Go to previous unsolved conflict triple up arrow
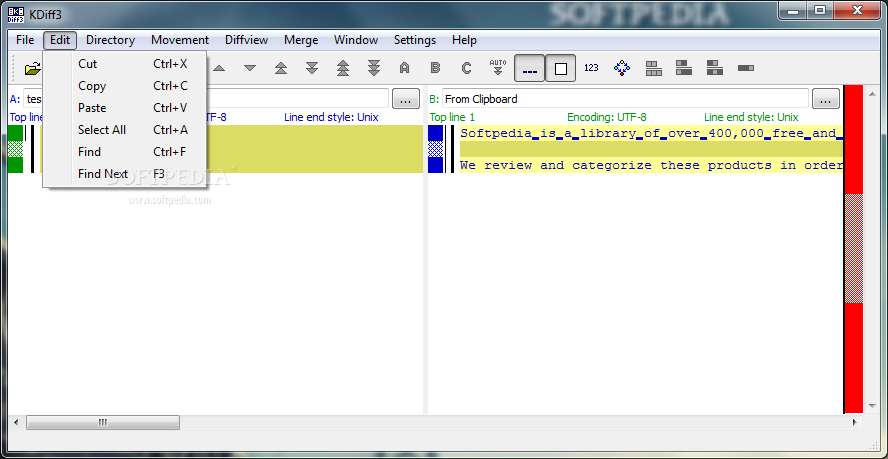The image size is (888, 459). point(343,69)
